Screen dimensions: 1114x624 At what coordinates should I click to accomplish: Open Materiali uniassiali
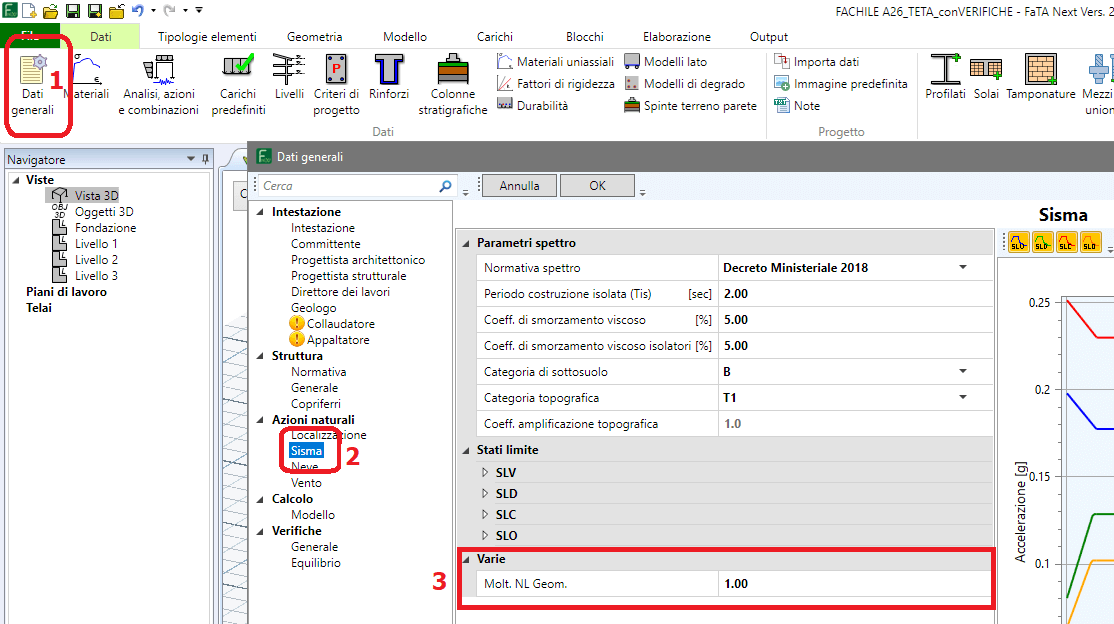[x=555, y=62]
